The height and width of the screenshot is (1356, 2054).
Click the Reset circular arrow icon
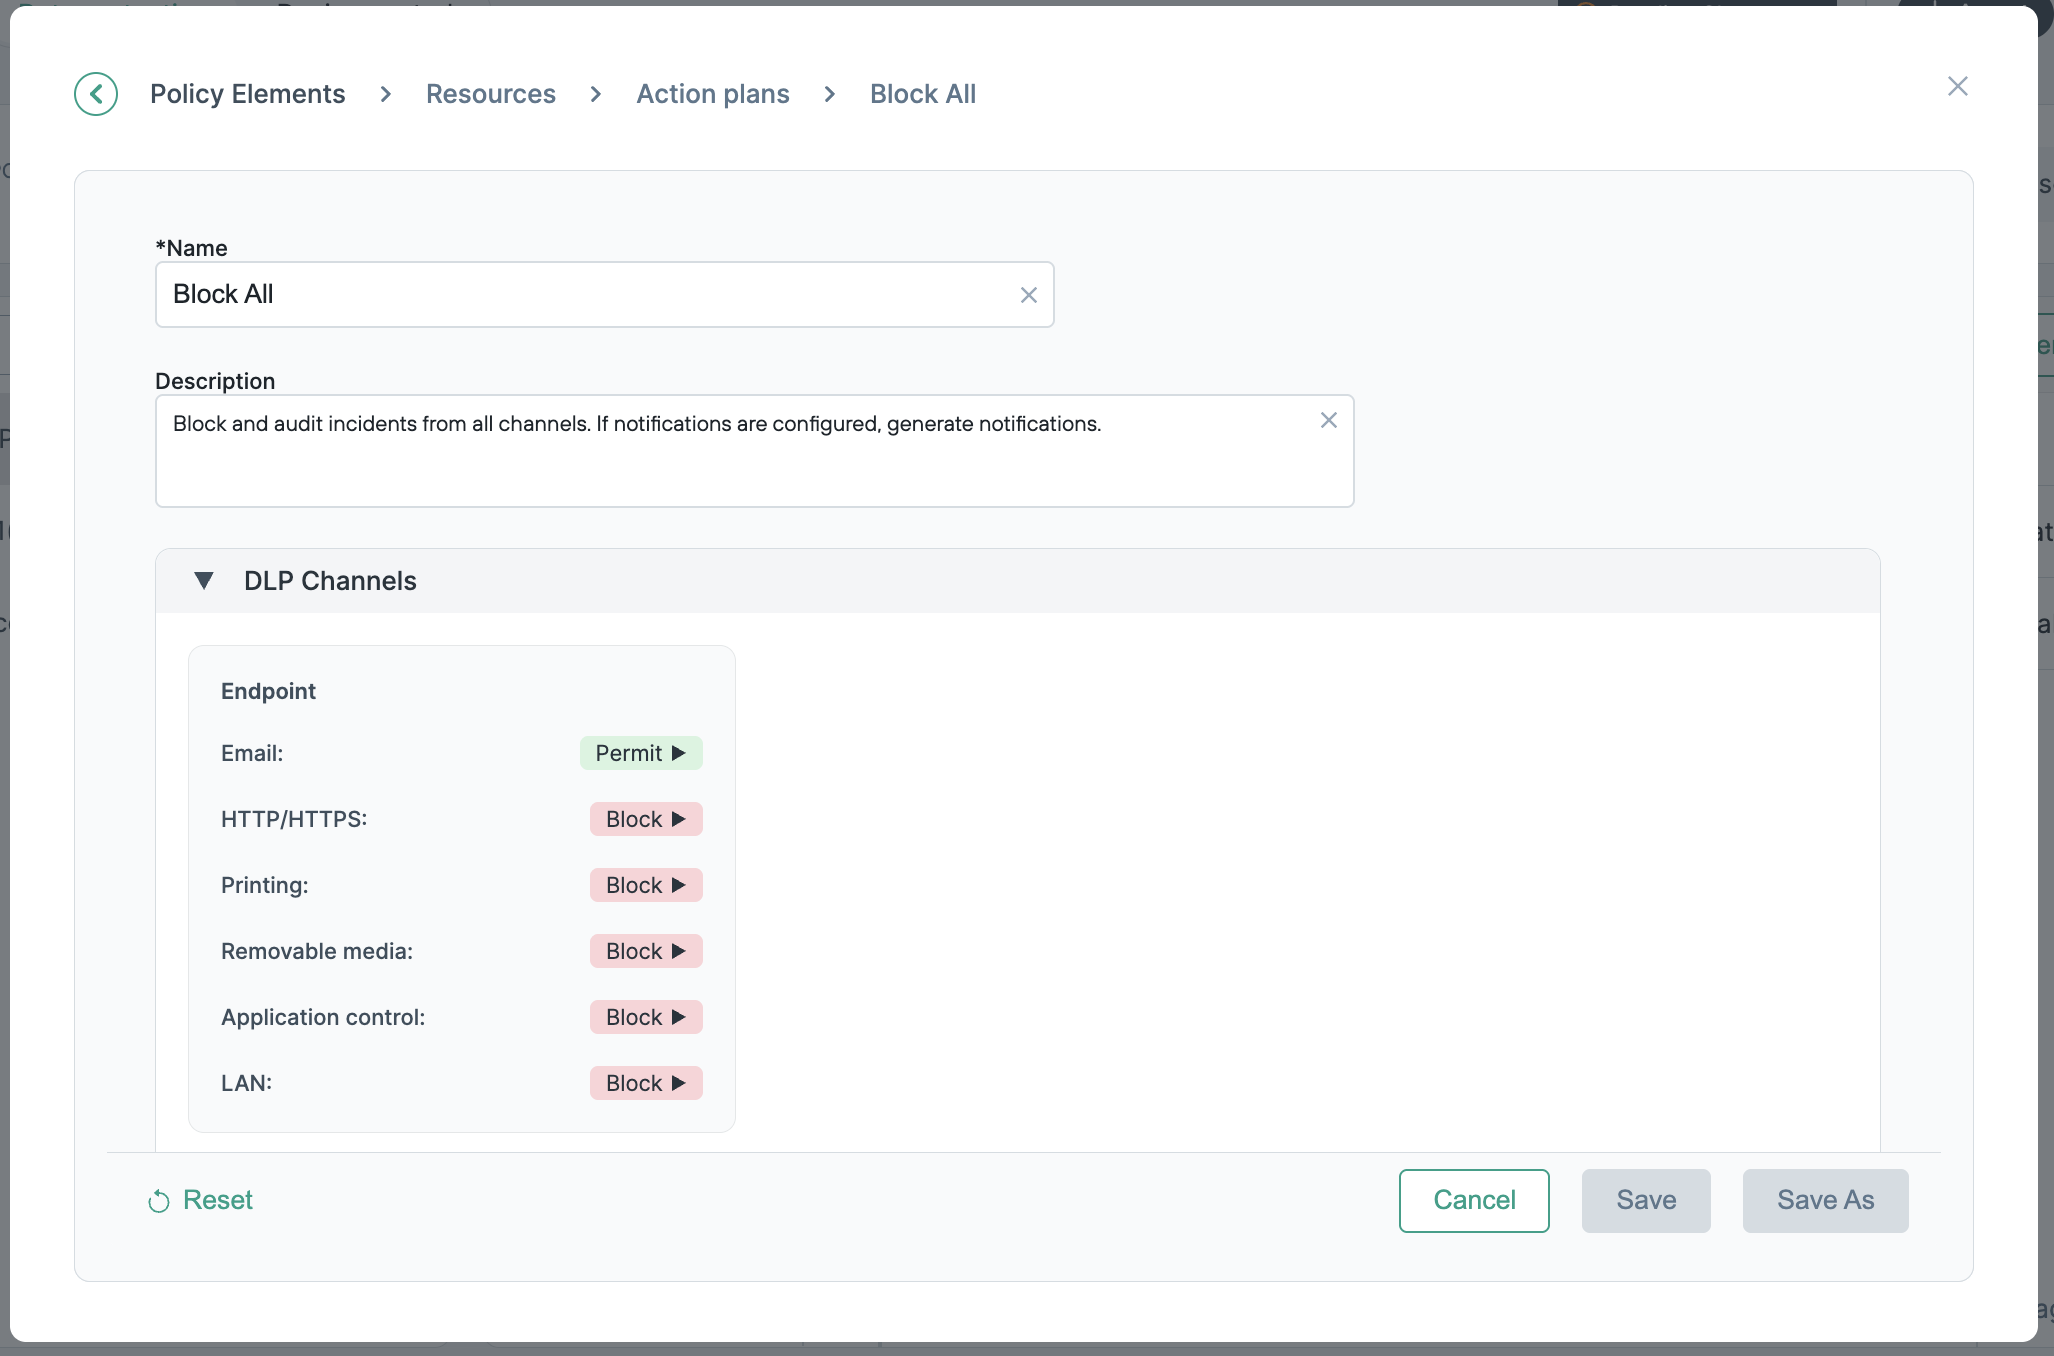coord(159,1201)
